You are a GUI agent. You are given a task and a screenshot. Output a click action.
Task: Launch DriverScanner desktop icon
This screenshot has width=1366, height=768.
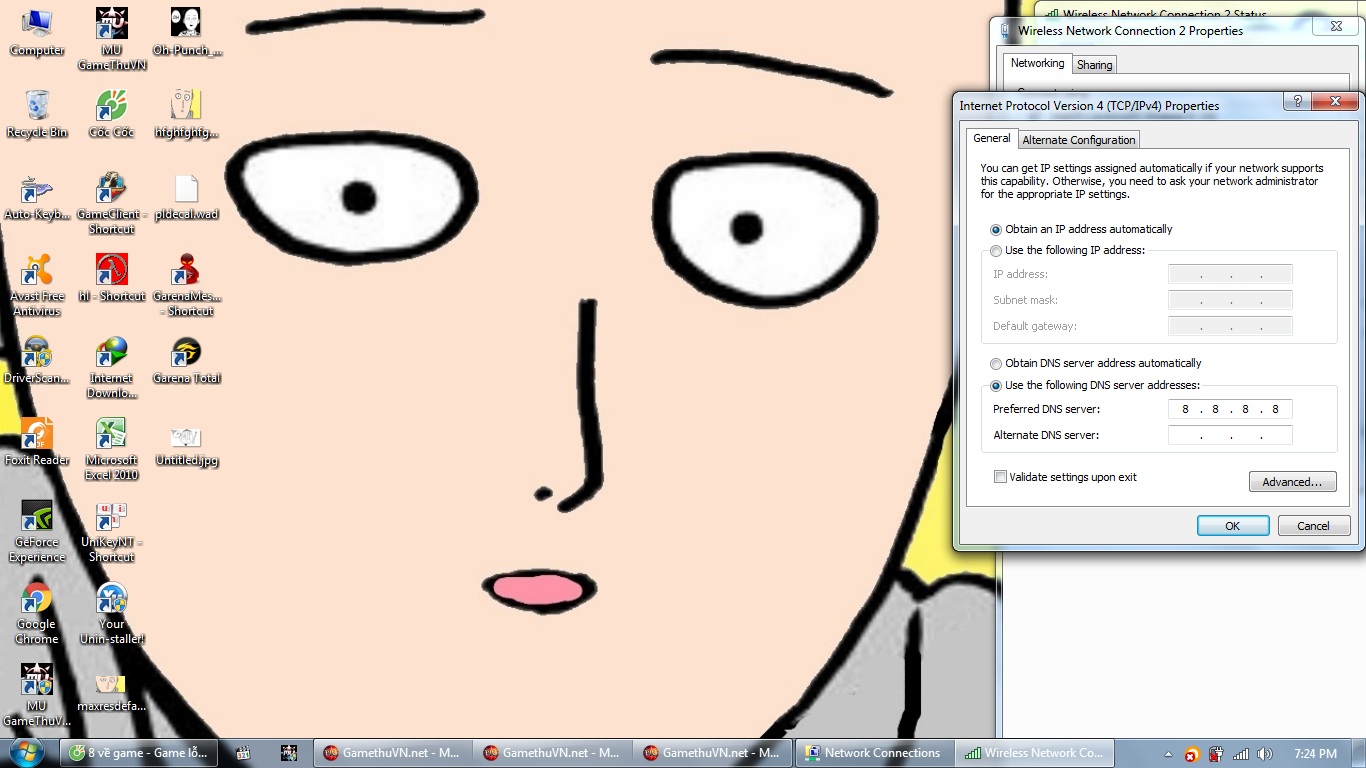(x=37, y=360)
